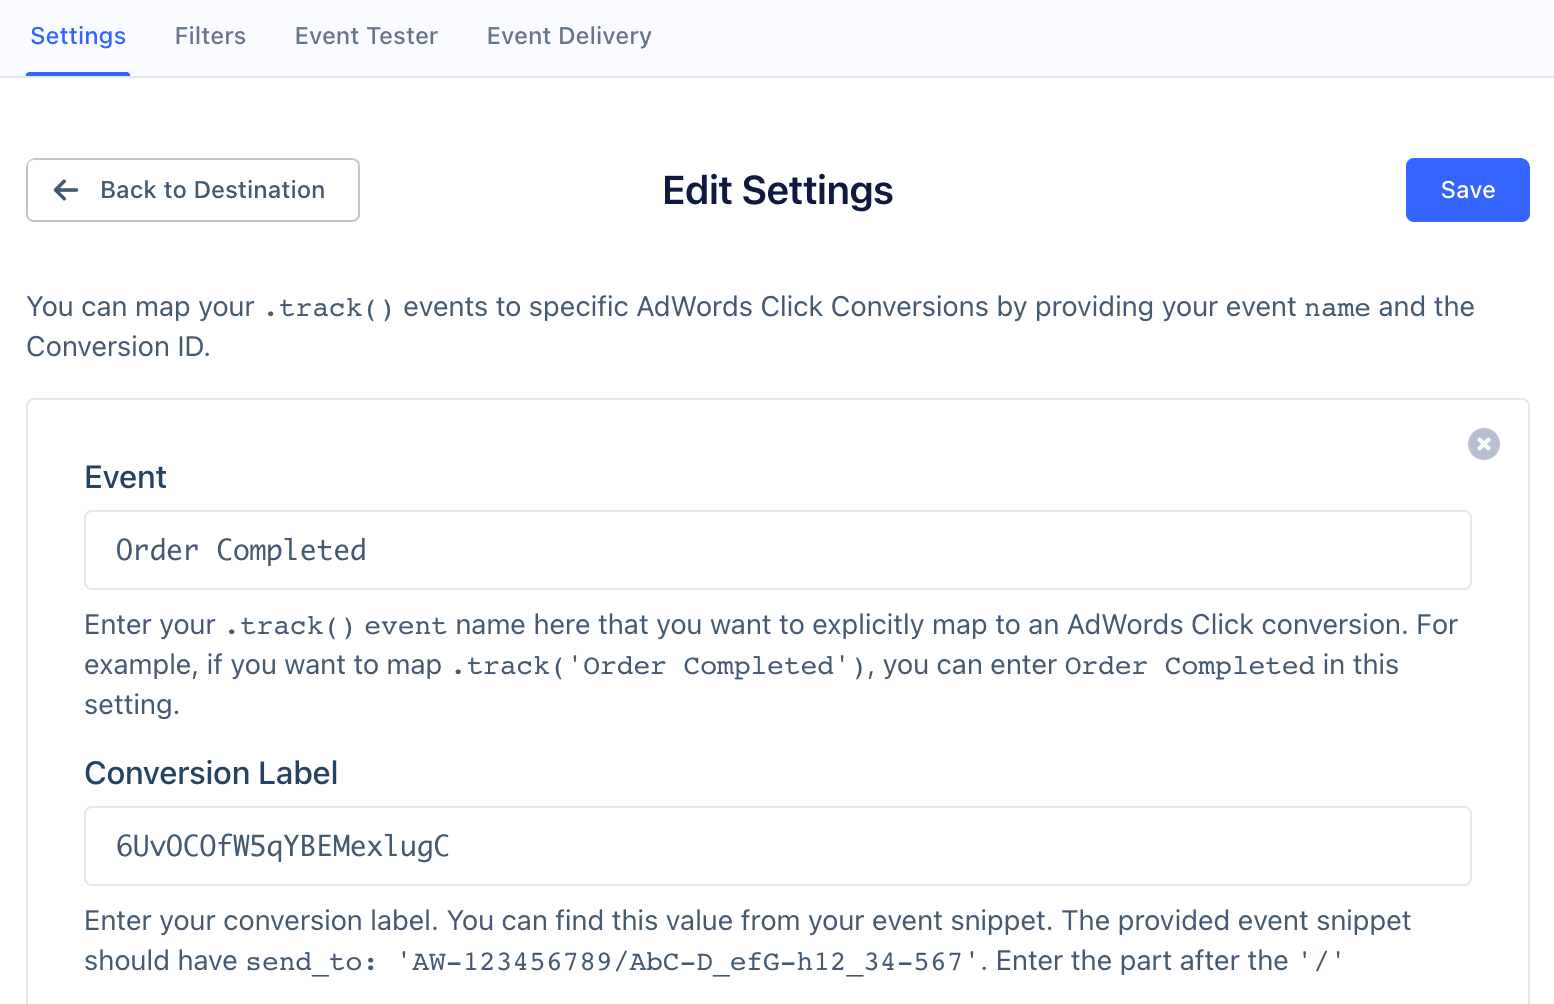
Task: Click Back to Destination
Action: coord(192,190)
